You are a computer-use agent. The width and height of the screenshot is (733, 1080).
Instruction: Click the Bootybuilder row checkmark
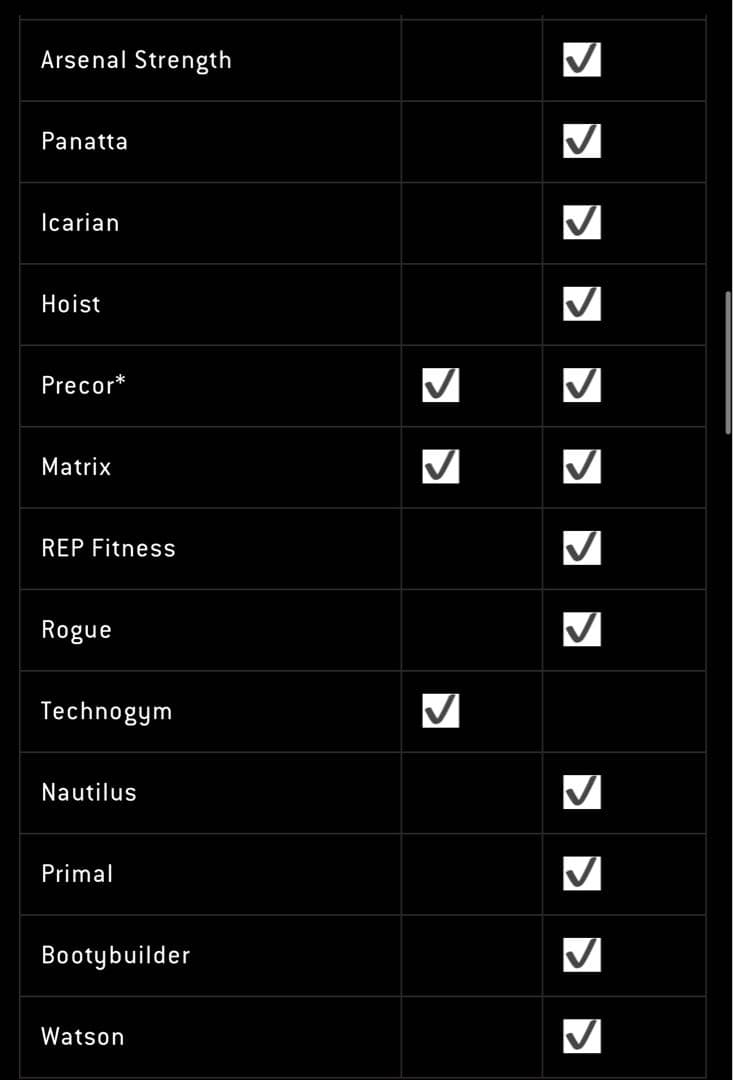[x=582, y=955]
